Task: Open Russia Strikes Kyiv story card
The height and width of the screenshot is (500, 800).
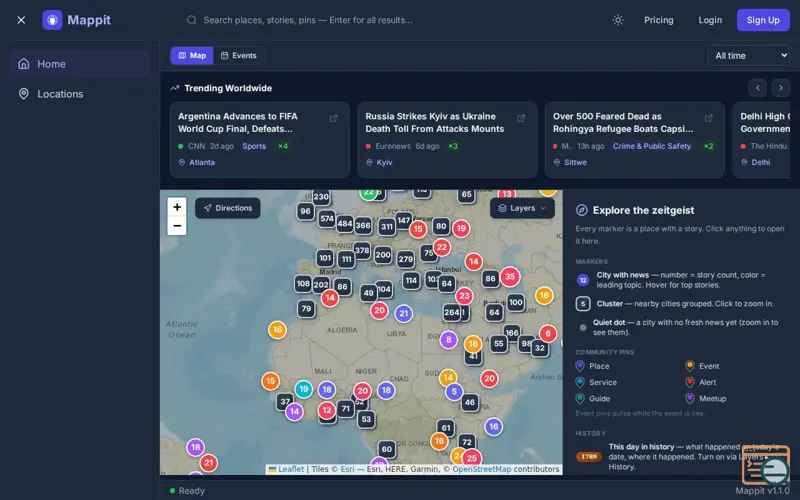Action: [x=447, y=140]
